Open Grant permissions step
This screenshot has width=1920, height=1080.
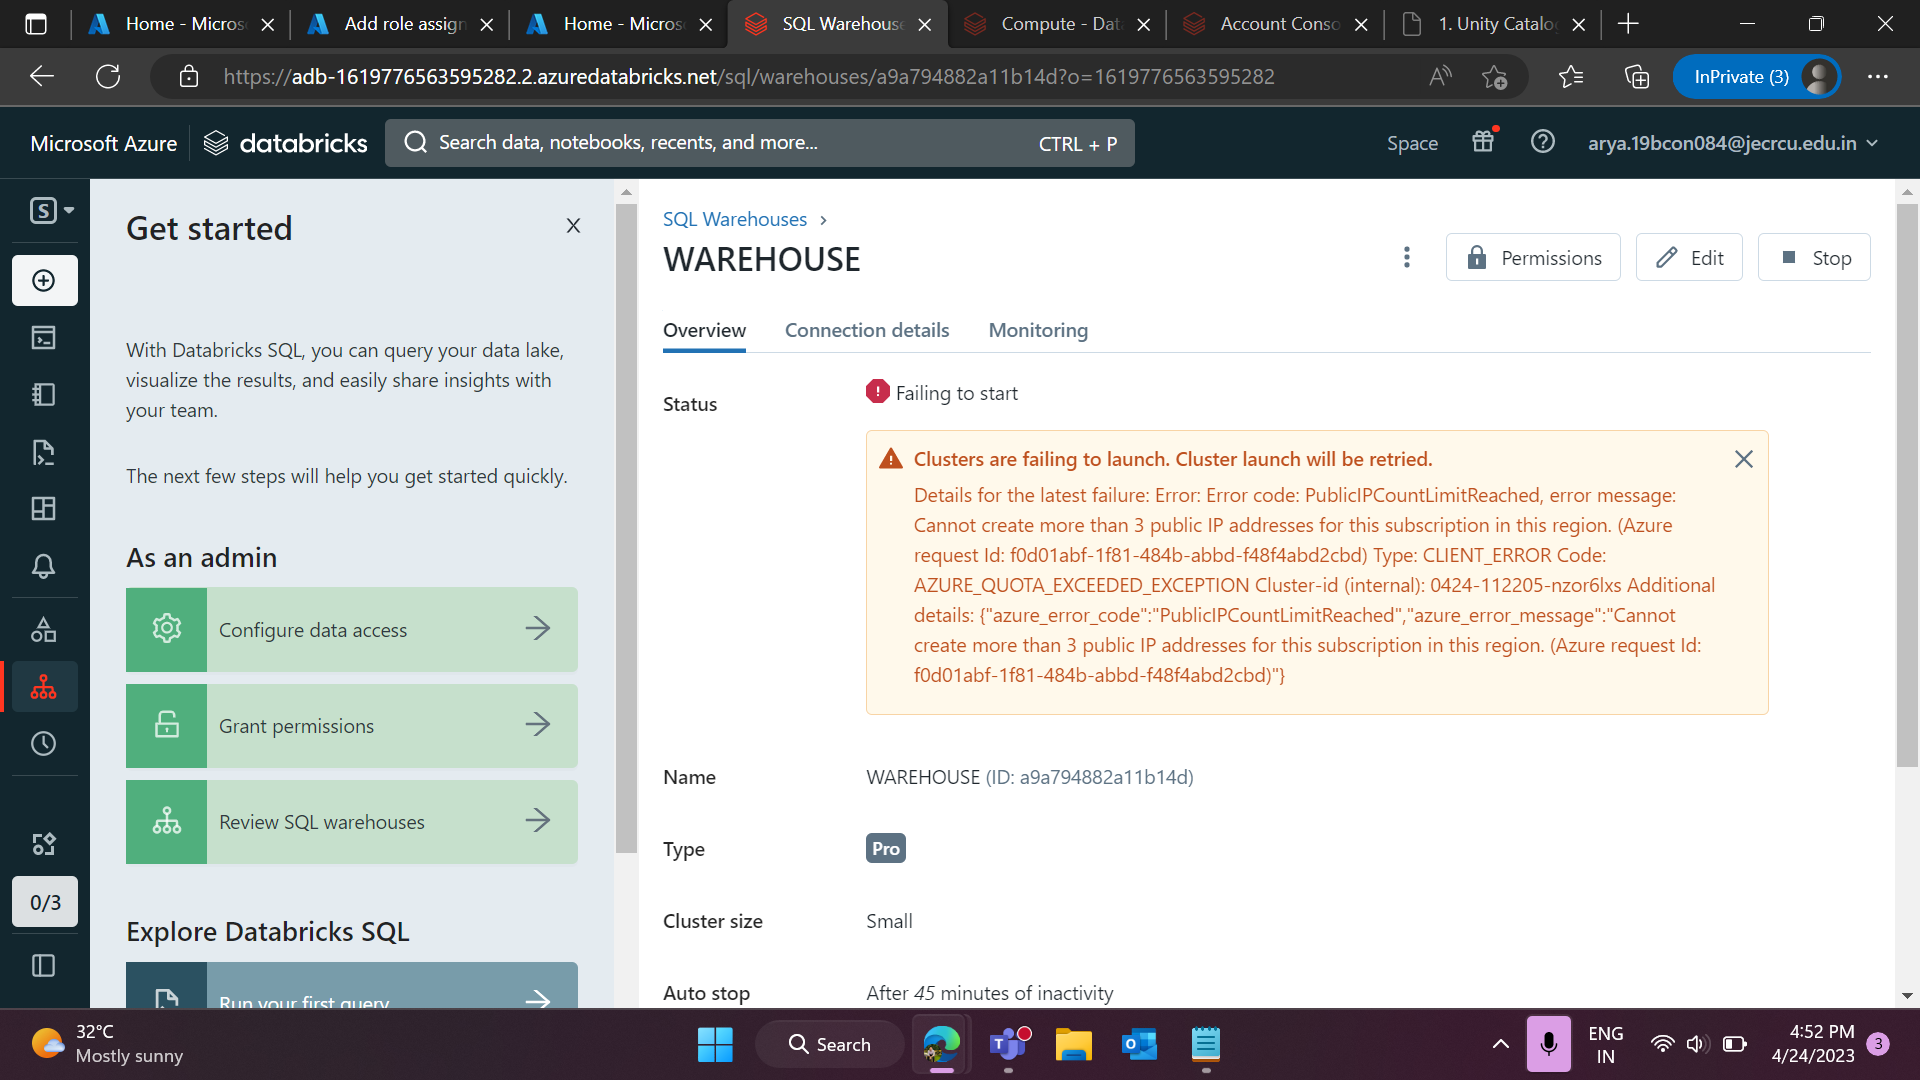[352, 726]
